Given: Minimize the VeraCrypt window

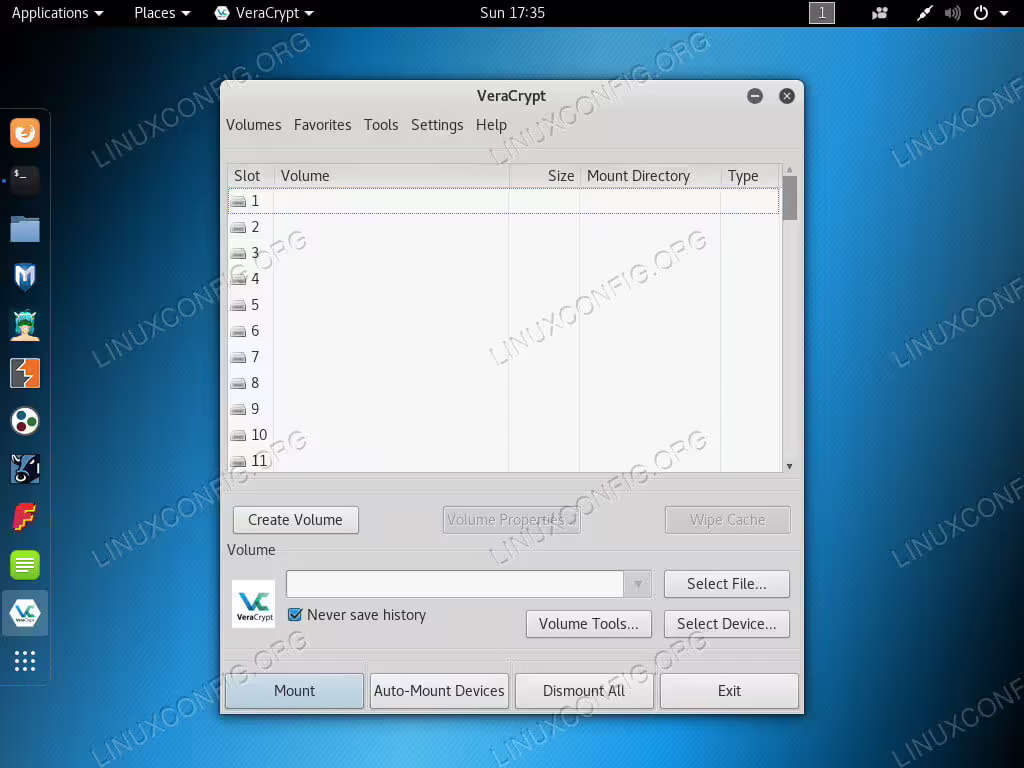Looking at the screenshot, I should 755,96.
